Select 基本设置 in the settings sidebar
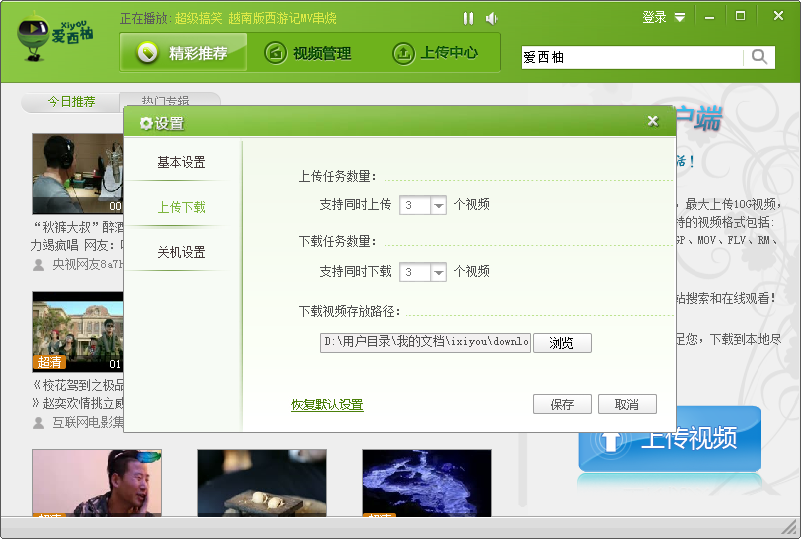The width and height of the screenshot is (801, 539). click(x=181, y=162)
